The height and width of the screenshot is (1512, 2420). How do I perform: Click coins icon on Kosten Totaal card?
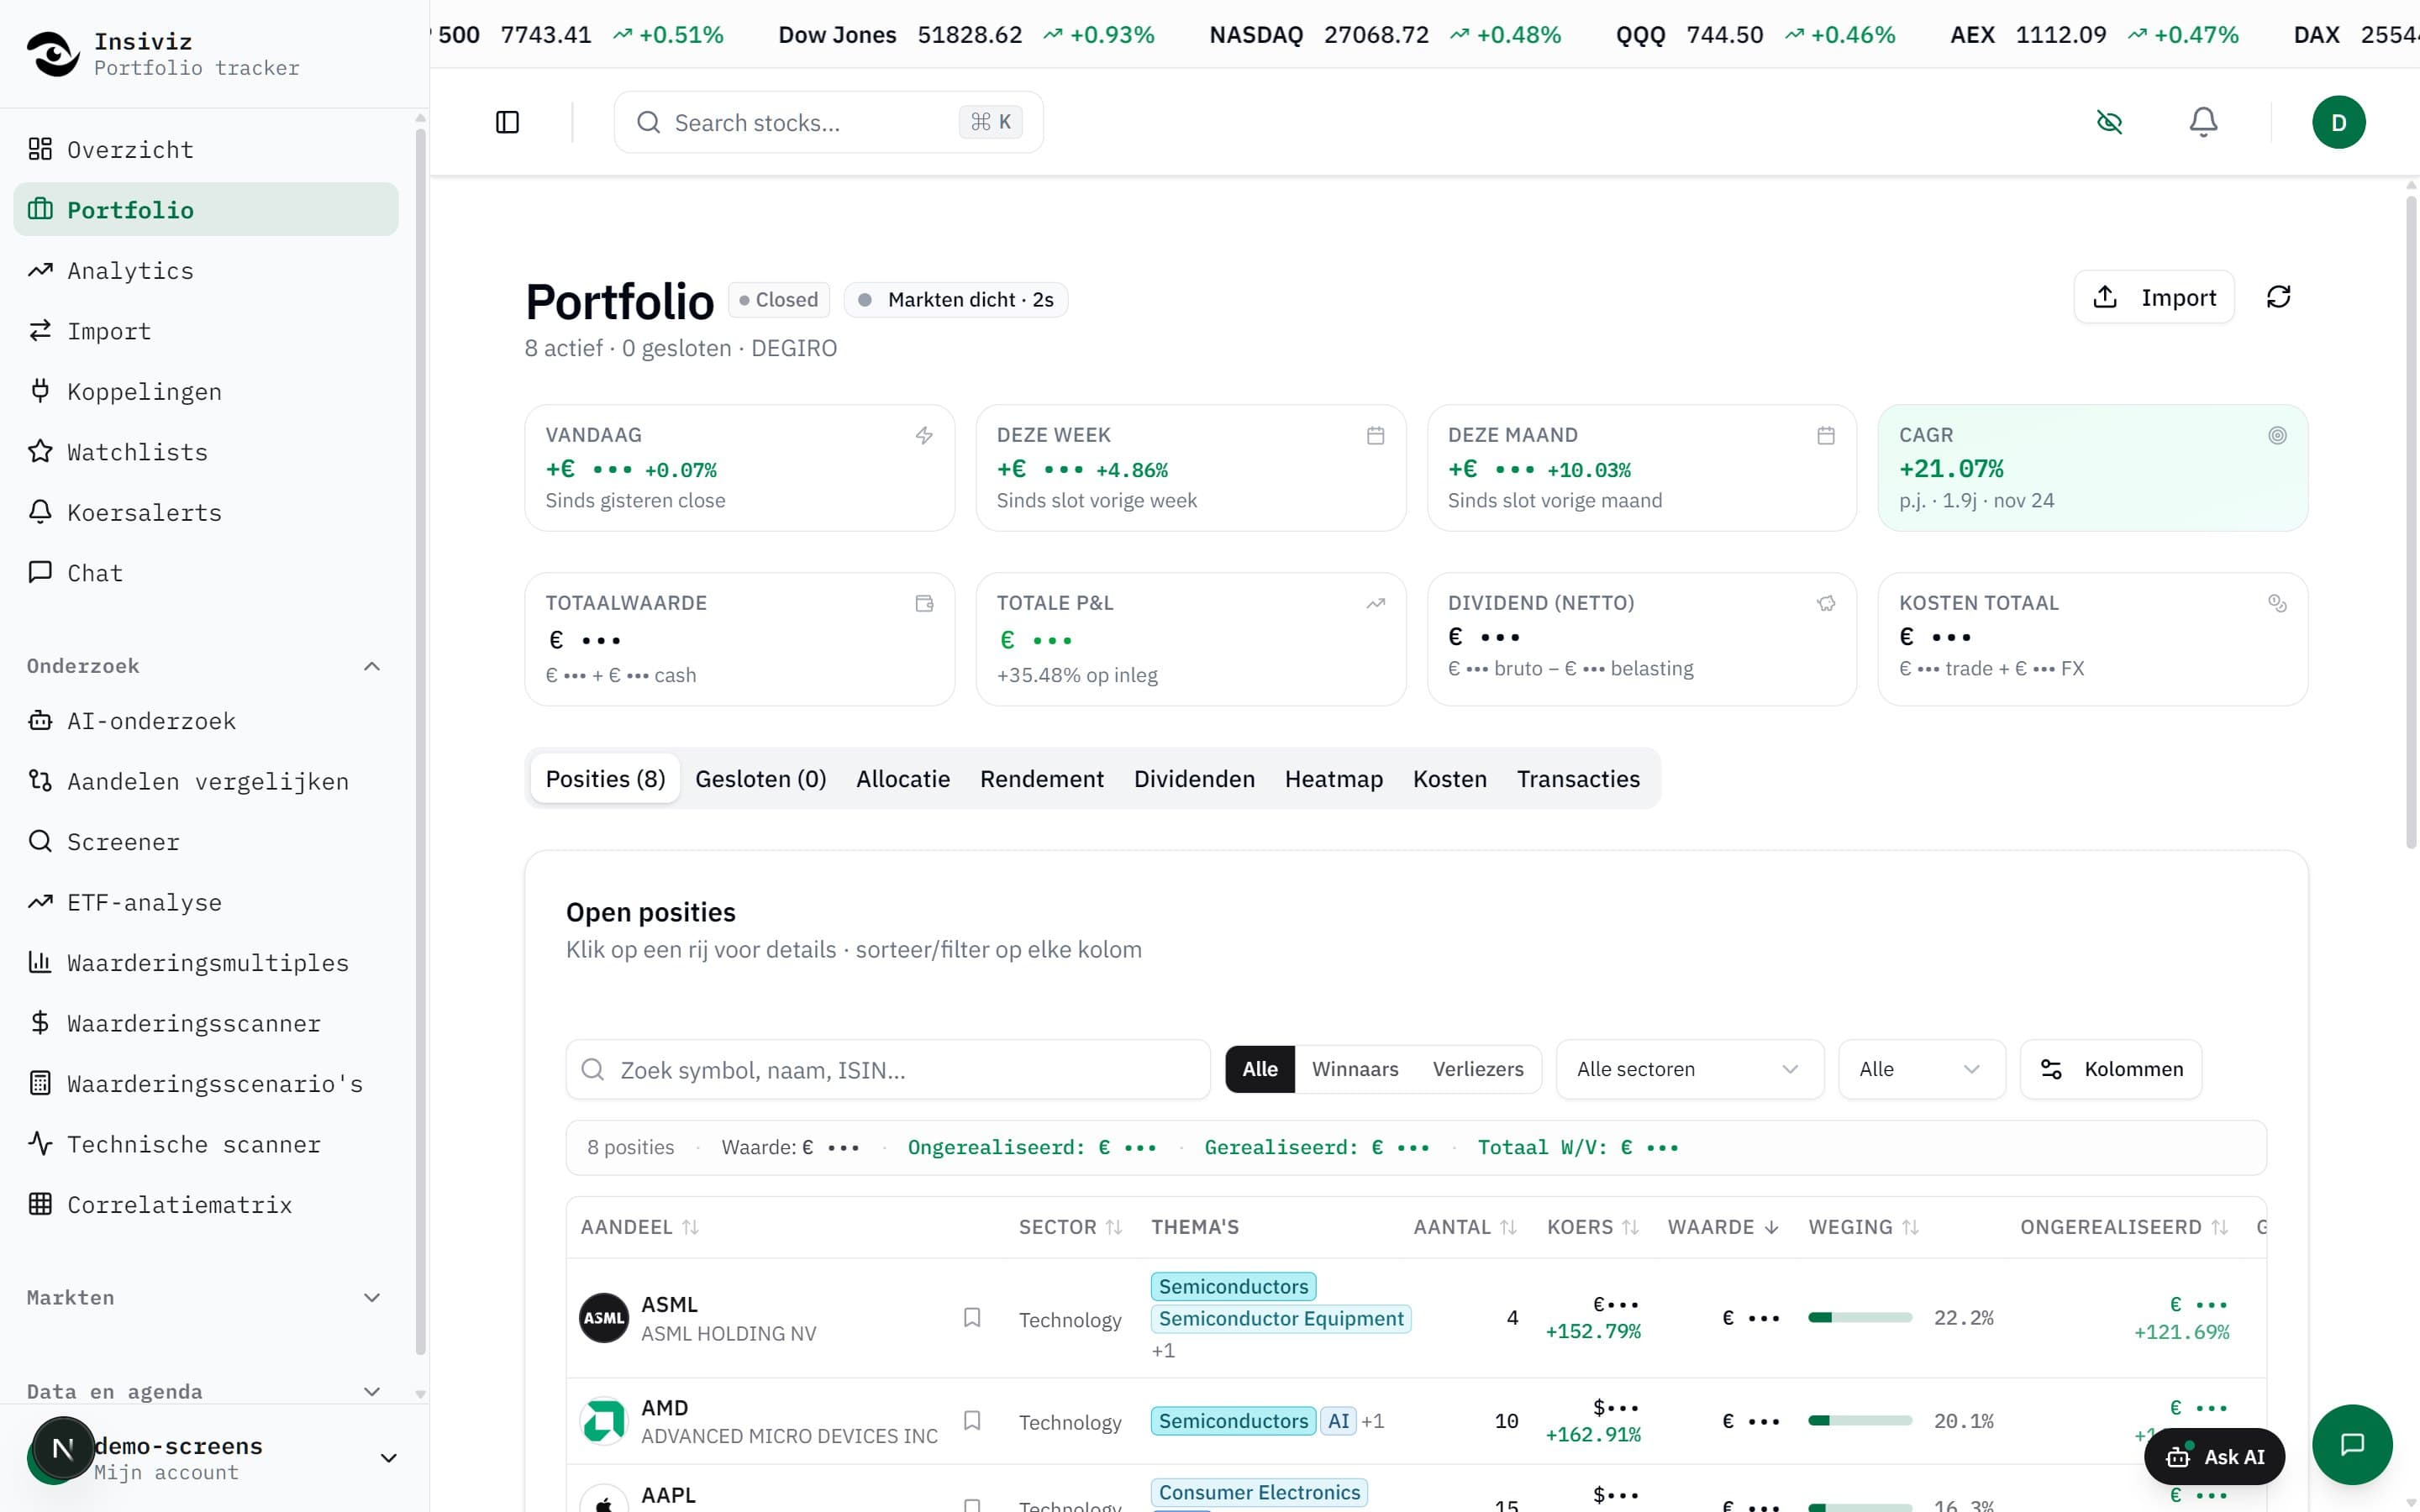2277,603
